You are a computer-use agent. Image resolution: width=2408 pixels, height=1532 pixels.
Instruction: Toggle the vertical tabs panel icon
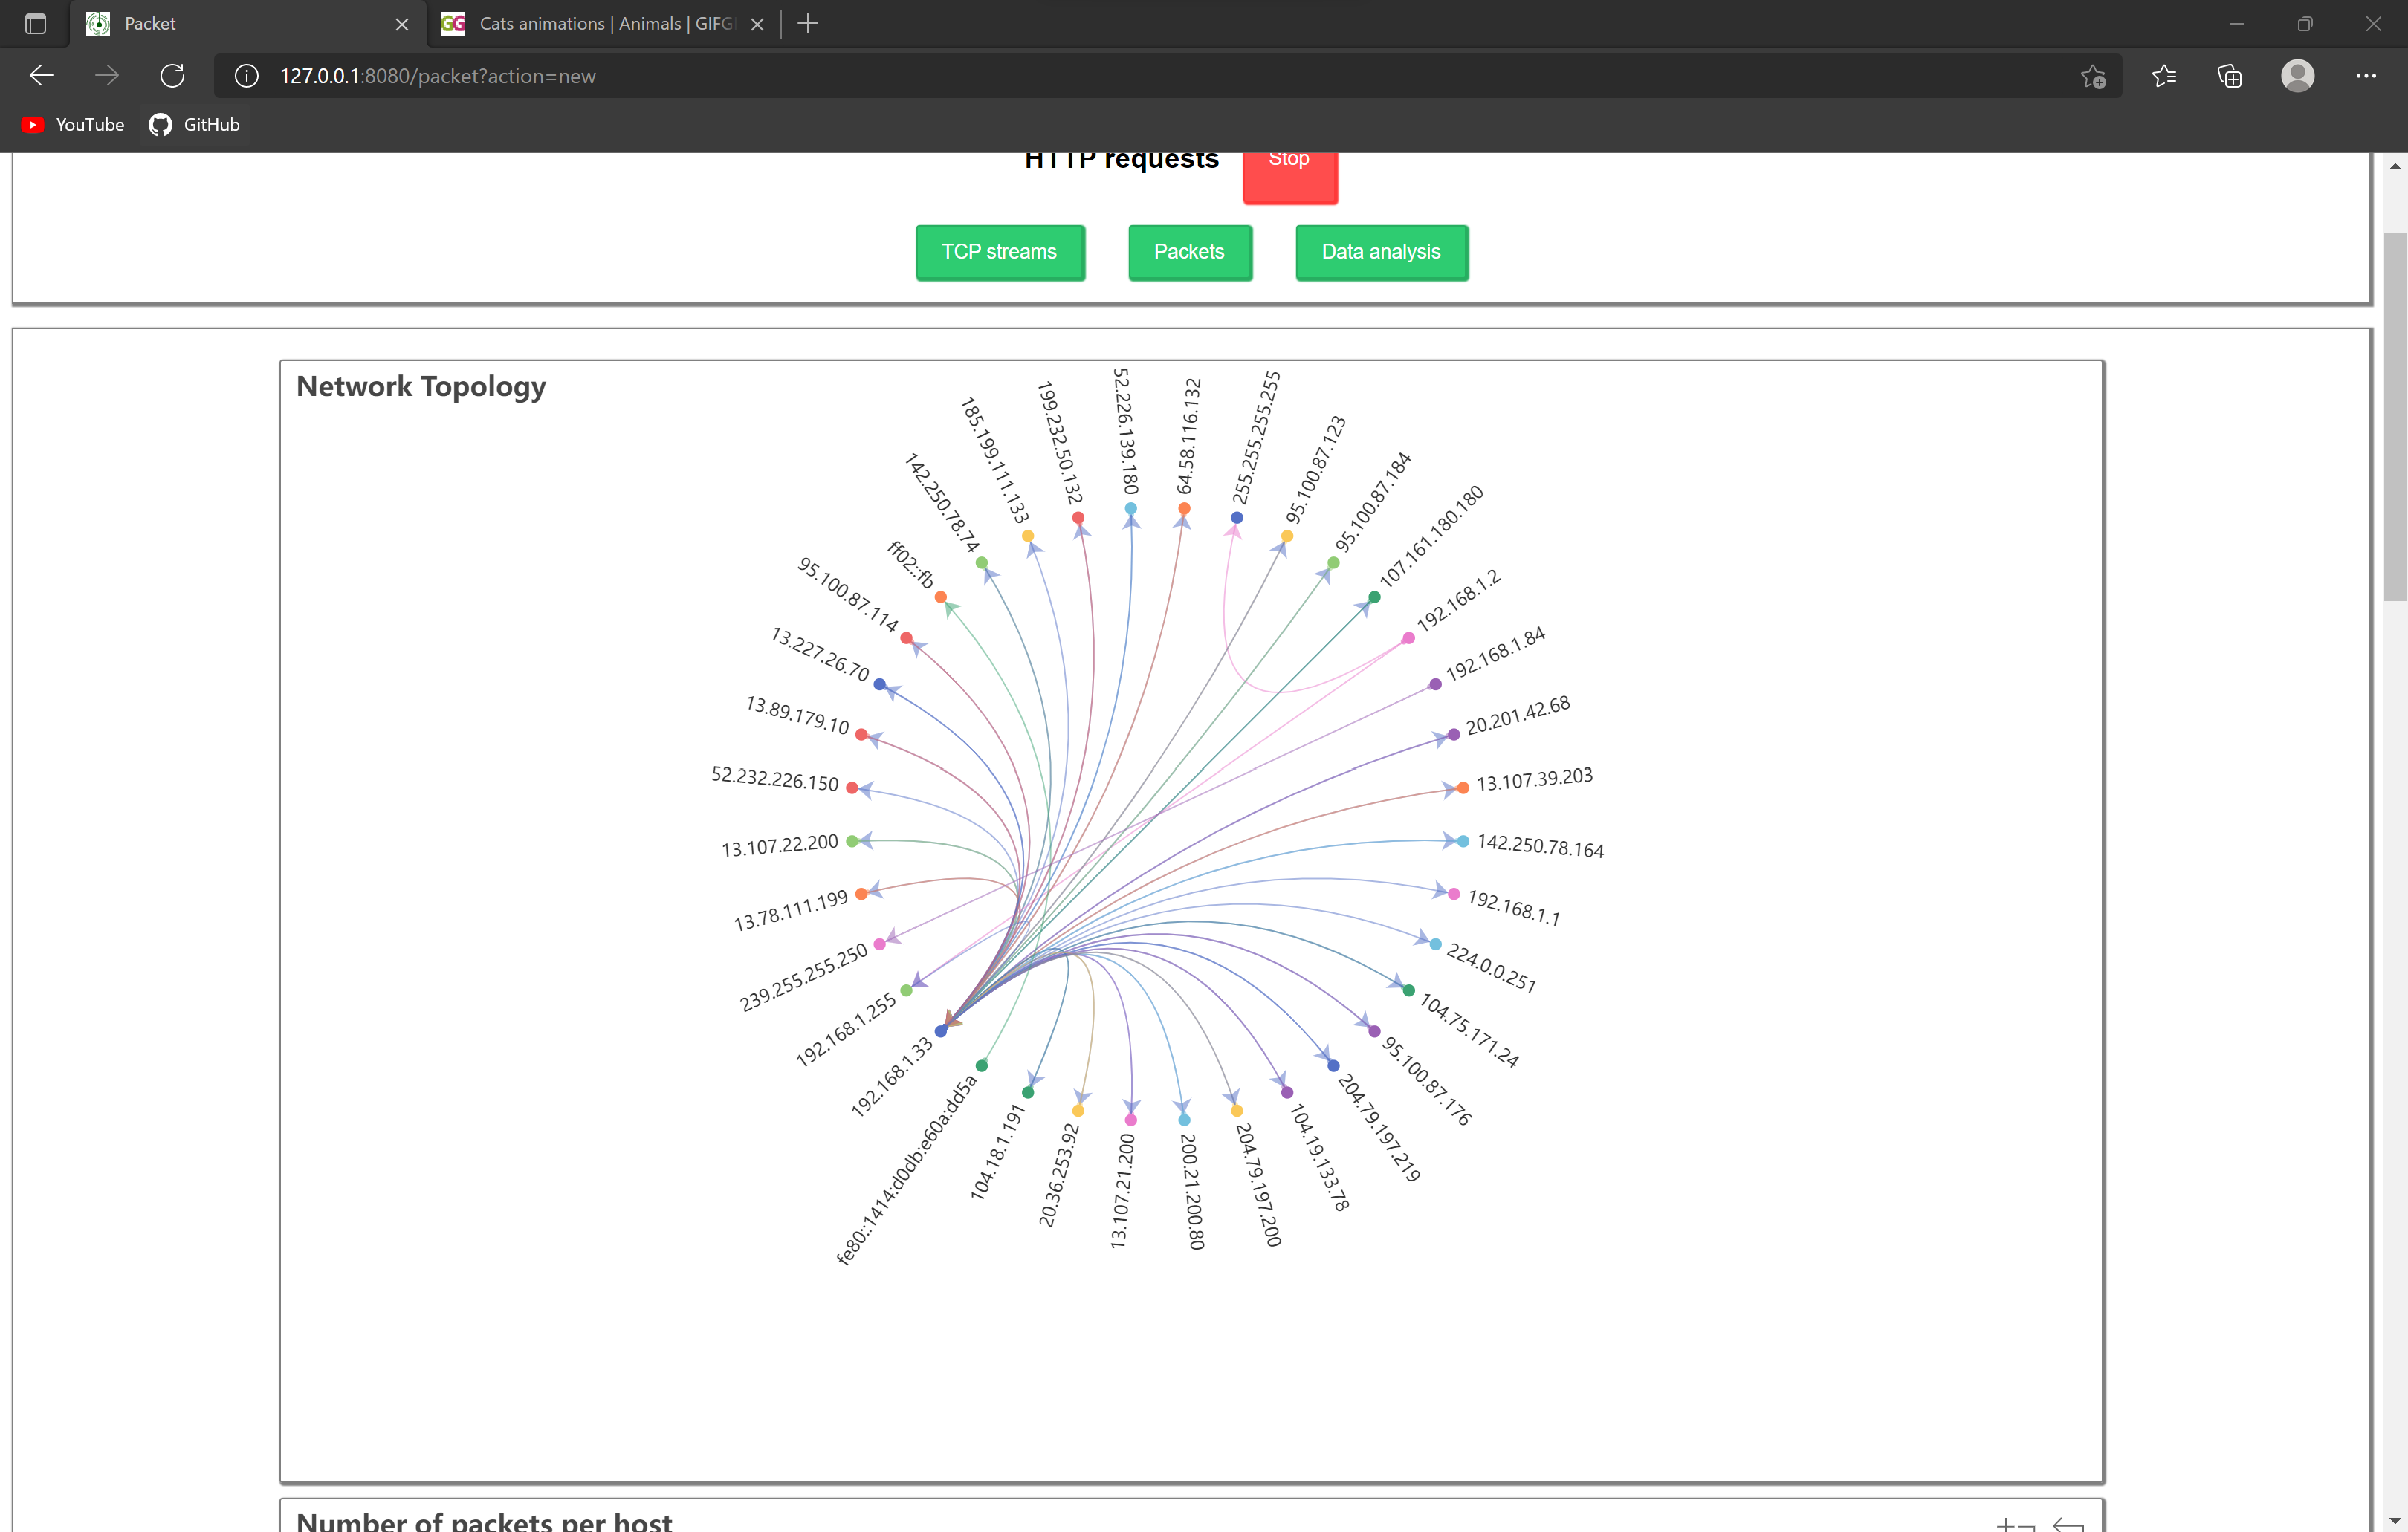click(35, 23)
